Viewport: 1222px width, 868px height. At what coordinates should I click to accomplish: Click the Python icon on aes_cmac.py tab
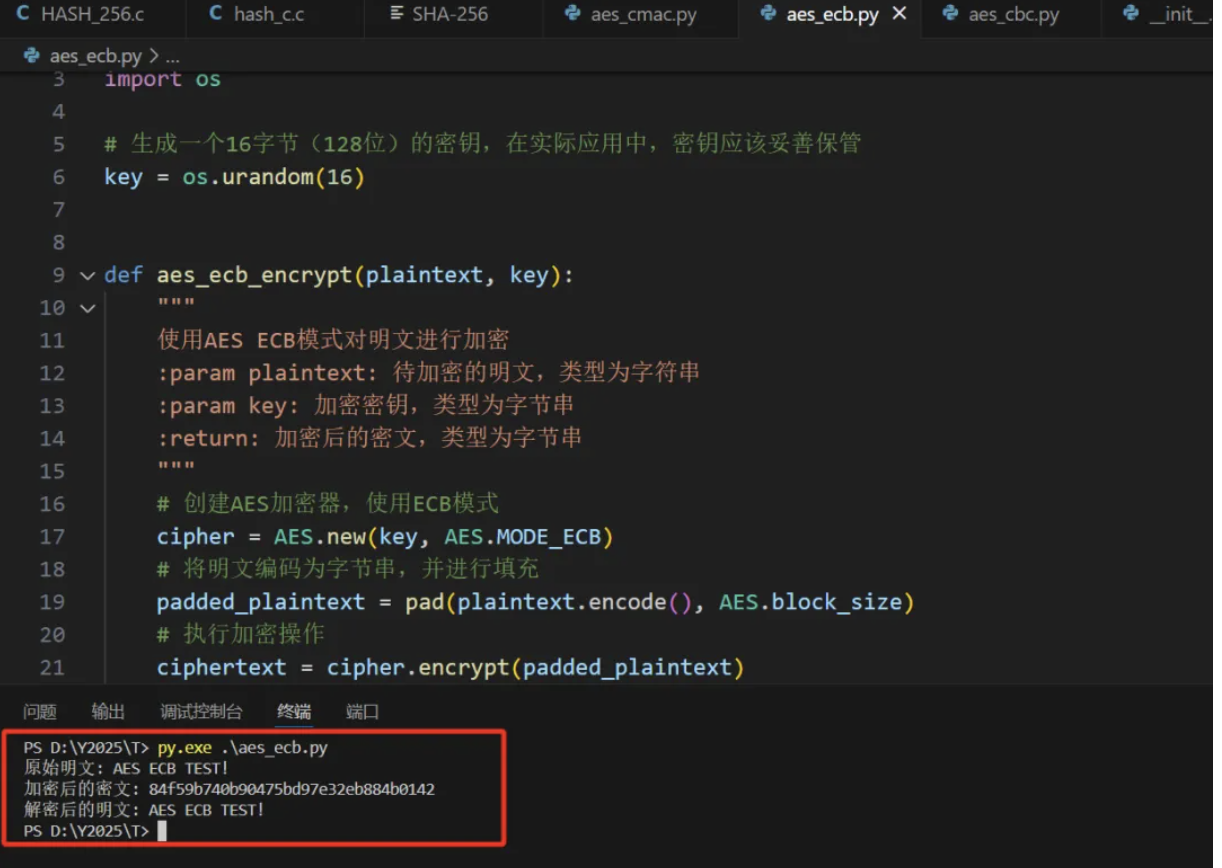tap(573, 14)
